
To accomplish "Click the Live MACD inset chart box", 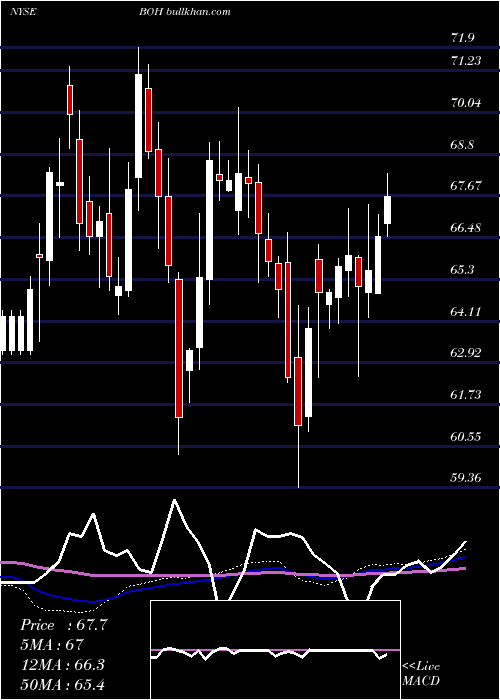I will click(x=275, y=650).
